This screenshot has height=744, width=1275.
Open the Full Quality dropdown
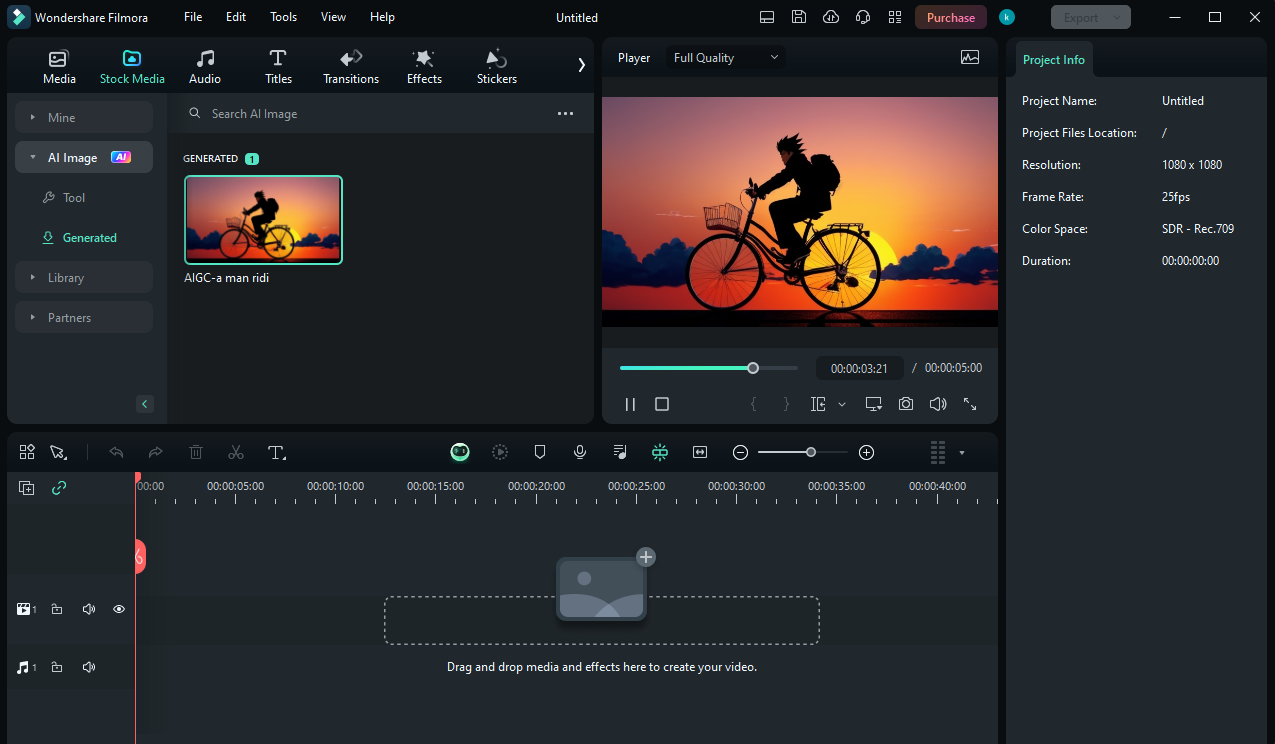click(x=726, y=58)
